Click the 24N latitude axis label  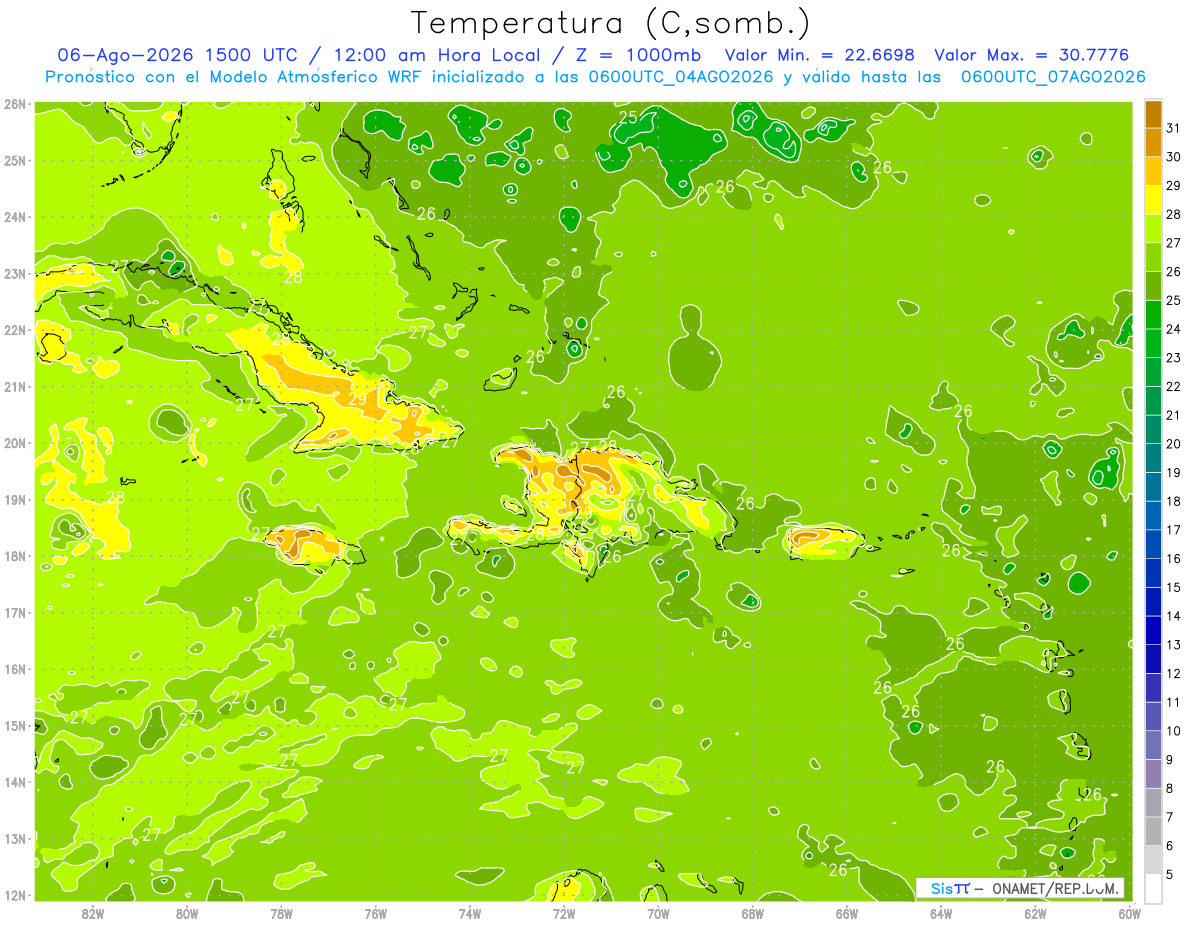pyautogui.click(x=15, y=217)
